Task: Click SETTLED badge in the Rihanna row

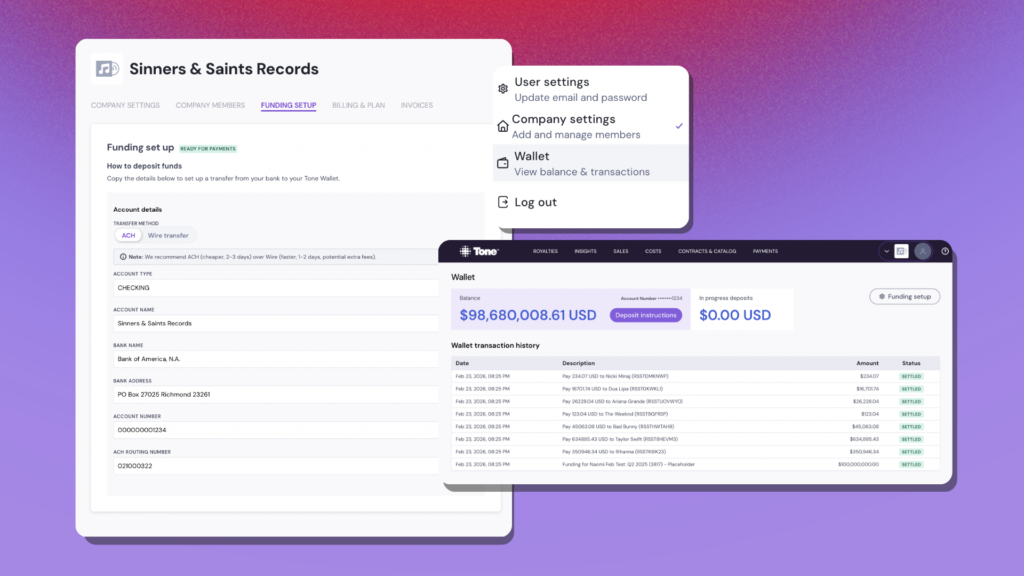Action: coord(911,451)
